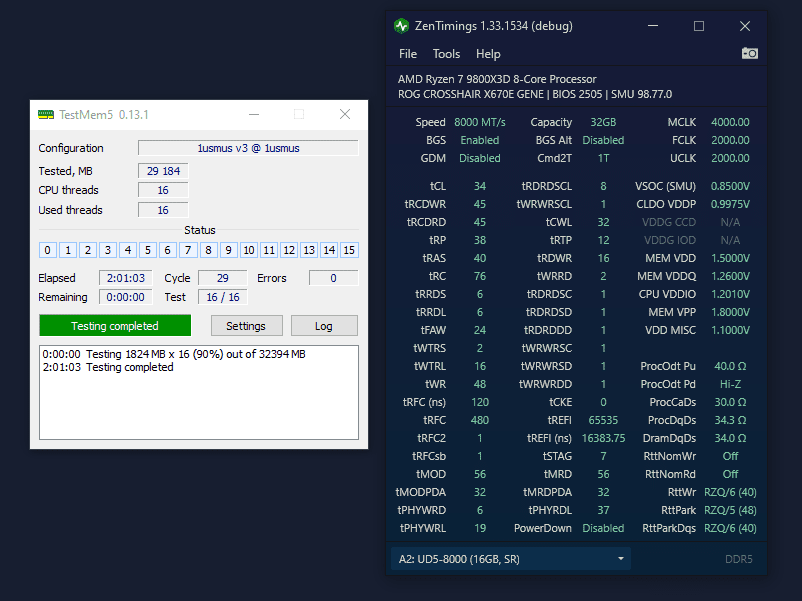802x601 pixels.
Task: Click thread status box 6
Action: coord(168,250)
